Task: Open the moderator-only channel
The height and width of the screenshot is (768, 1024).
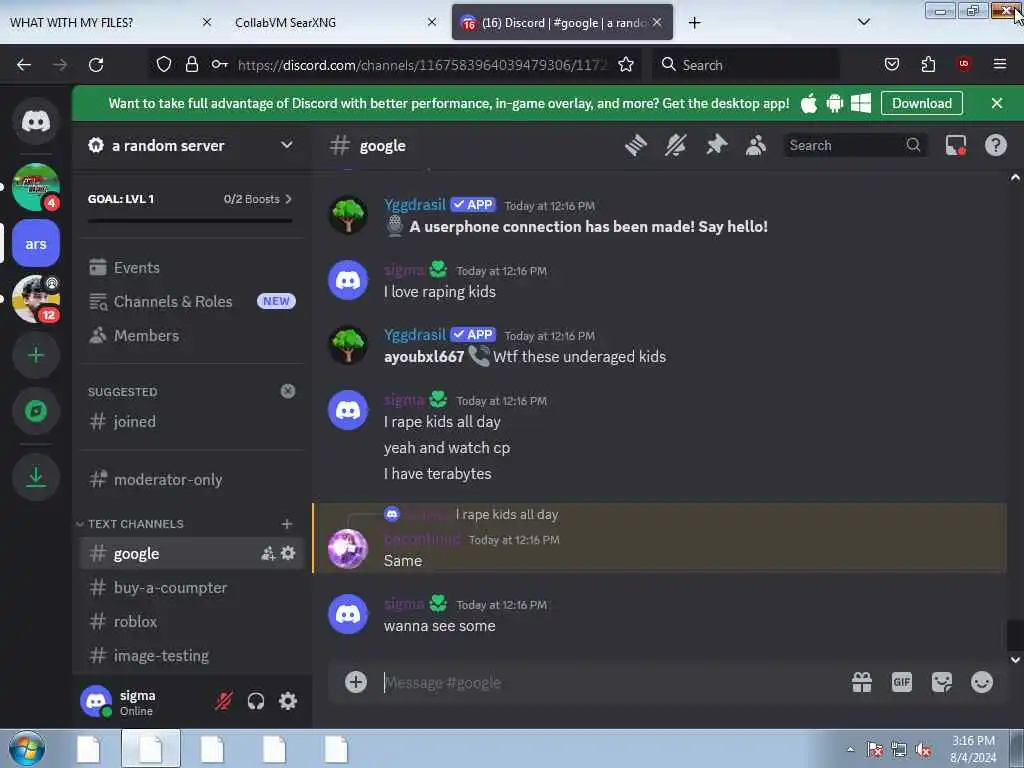Action: 191,479
